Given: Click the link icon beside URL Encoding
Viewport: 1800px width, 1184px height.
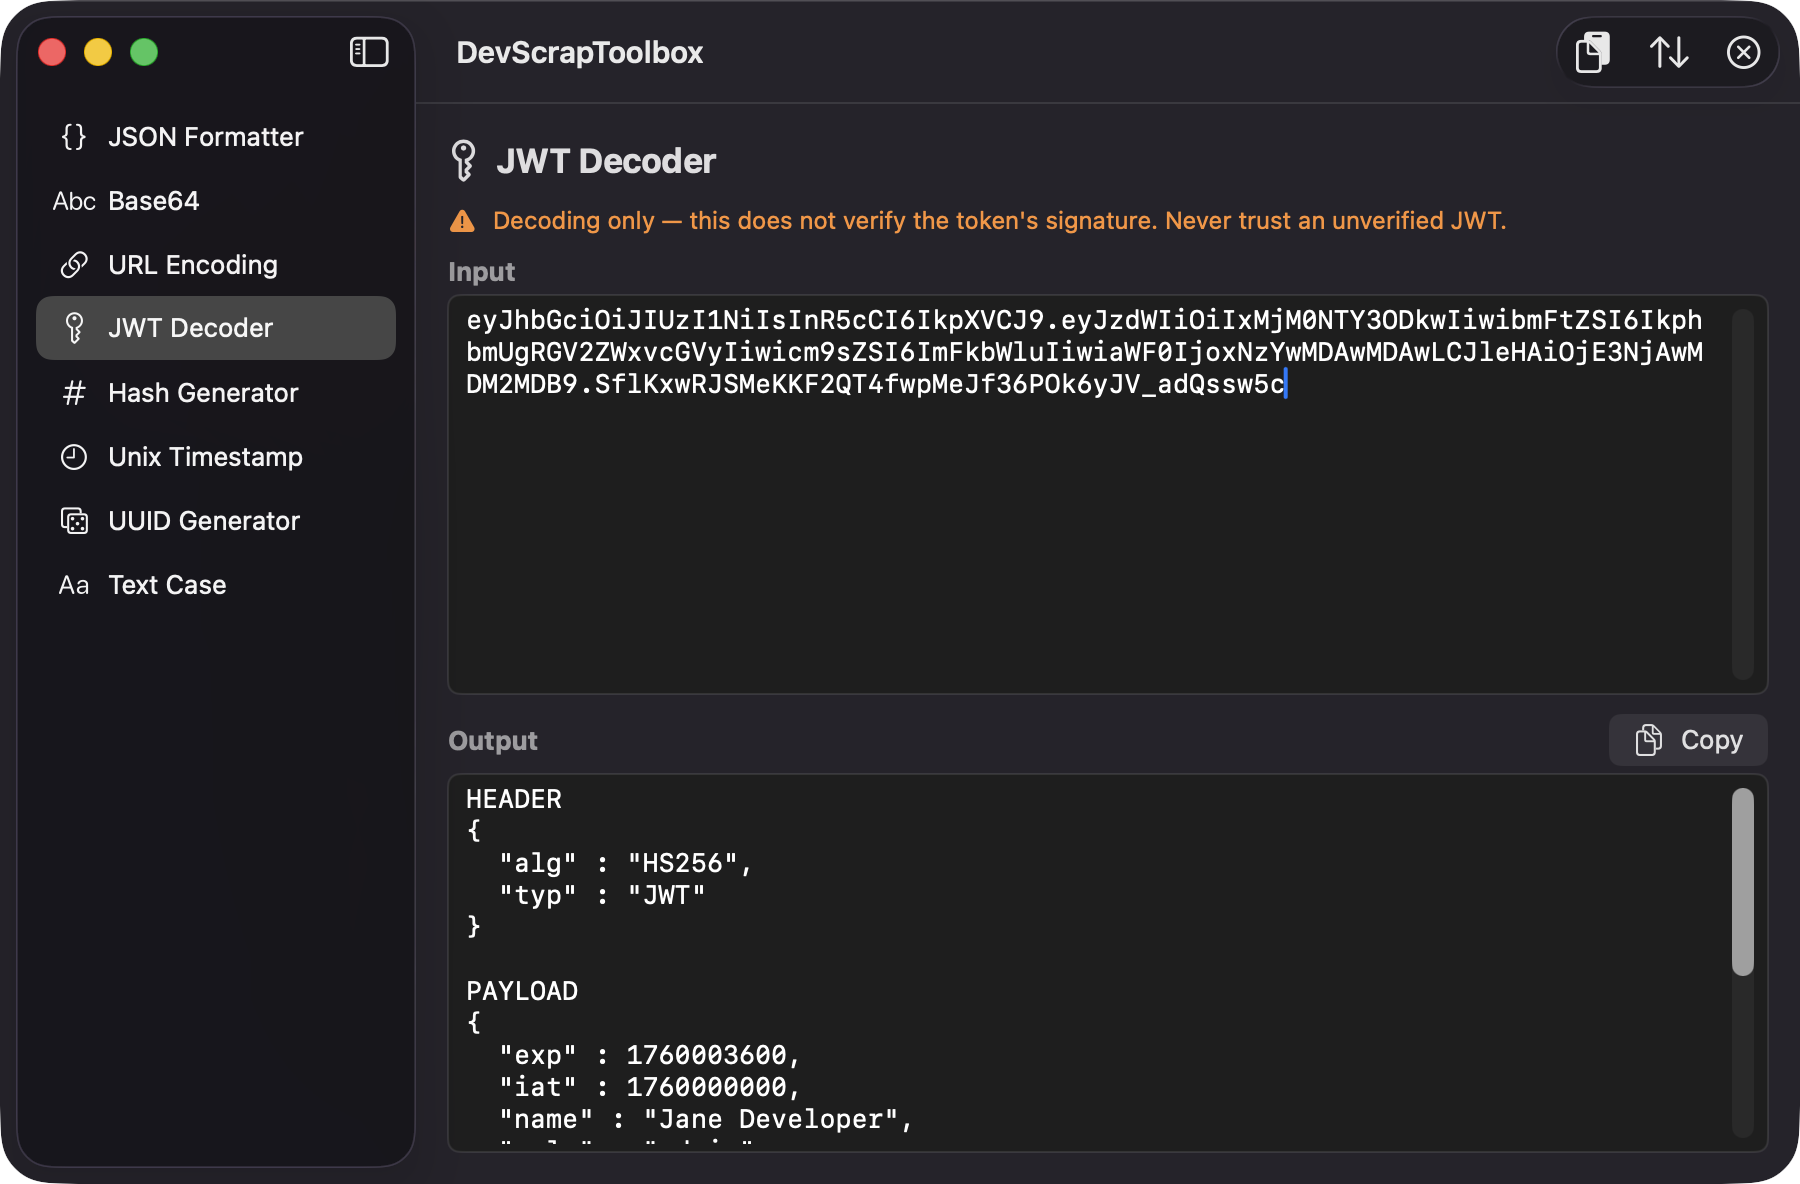Looking at the screenshot, I should click(74, 265).
